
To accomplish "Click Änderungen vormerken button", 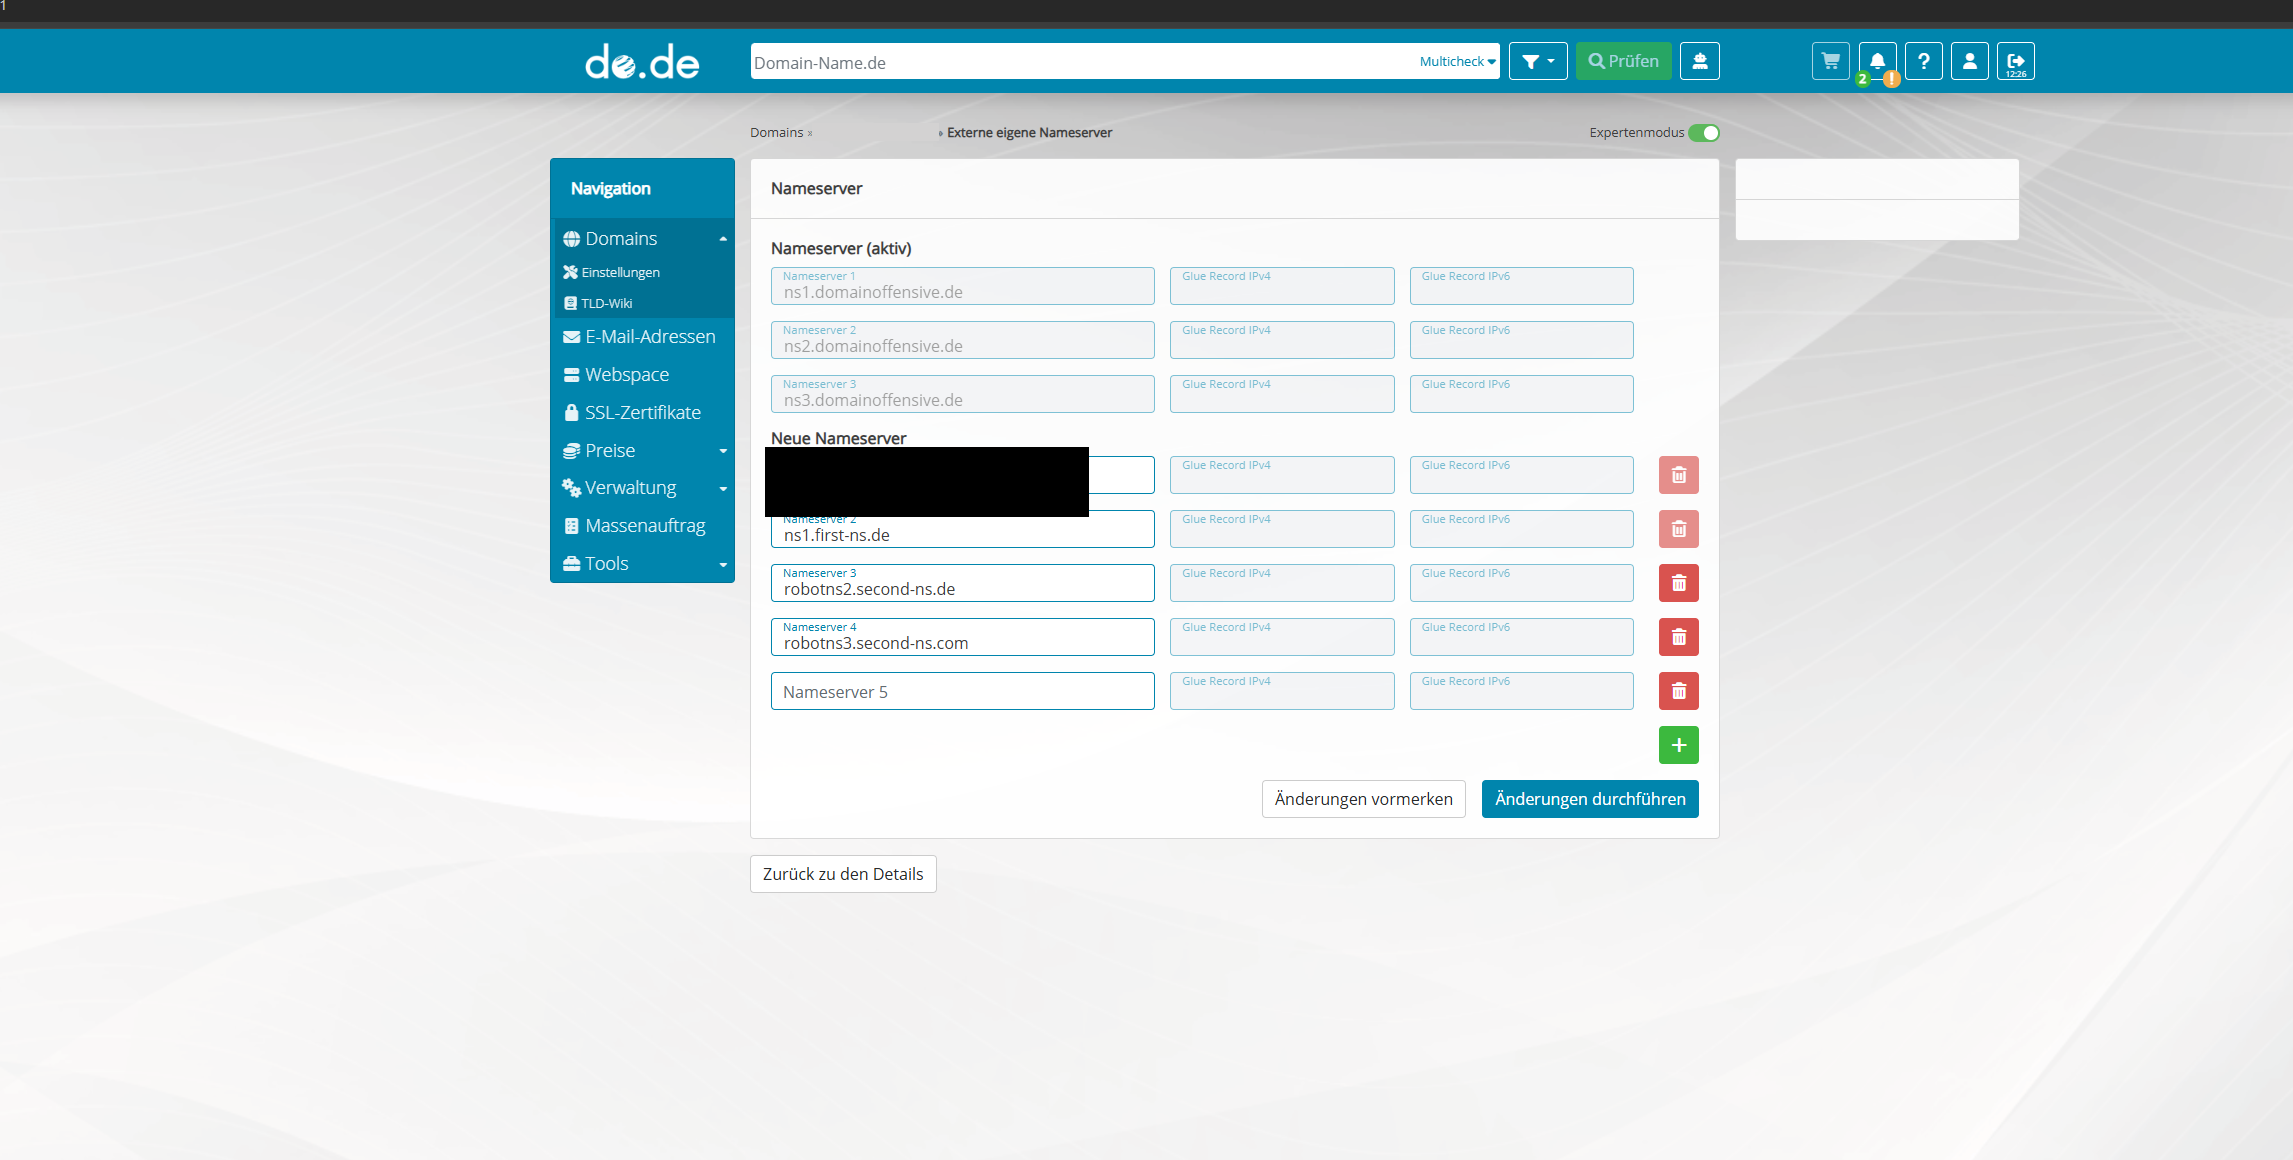I will point(1363,799).
